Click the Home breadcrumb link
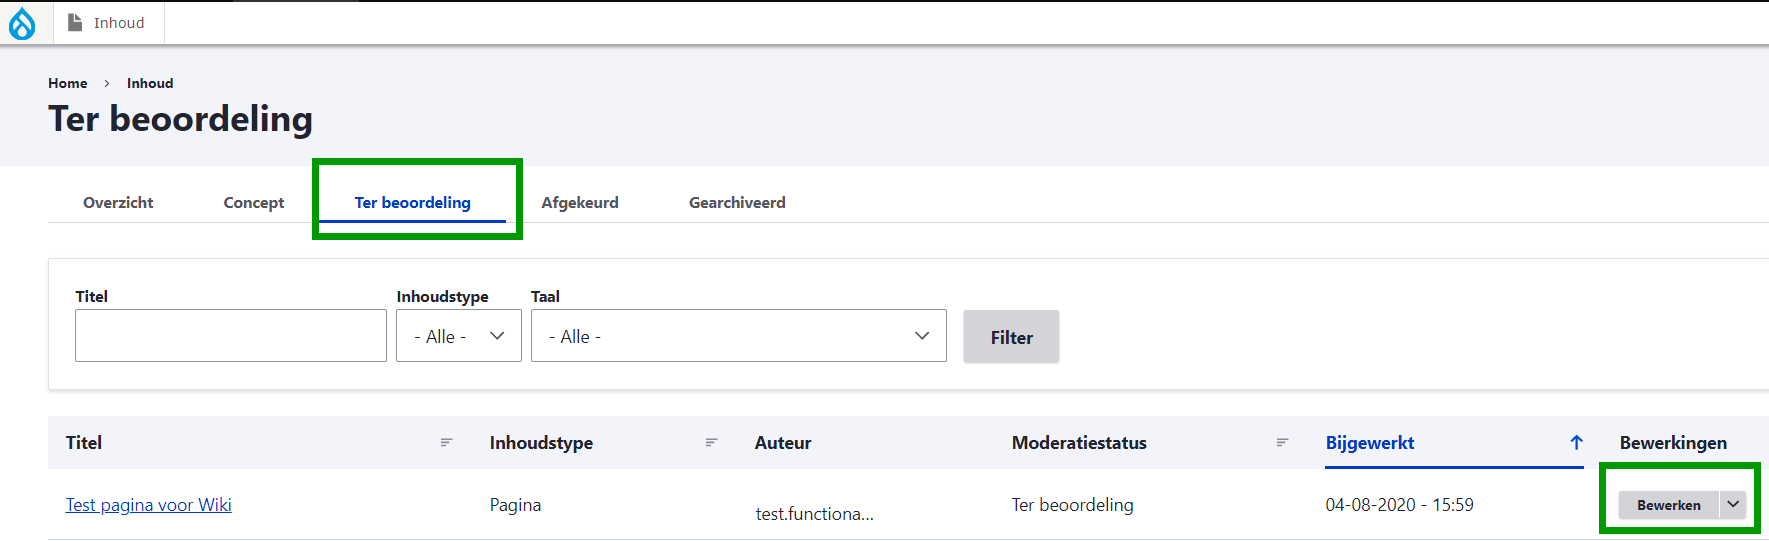Screen dimensions: 1769x541 click(68, 83)
